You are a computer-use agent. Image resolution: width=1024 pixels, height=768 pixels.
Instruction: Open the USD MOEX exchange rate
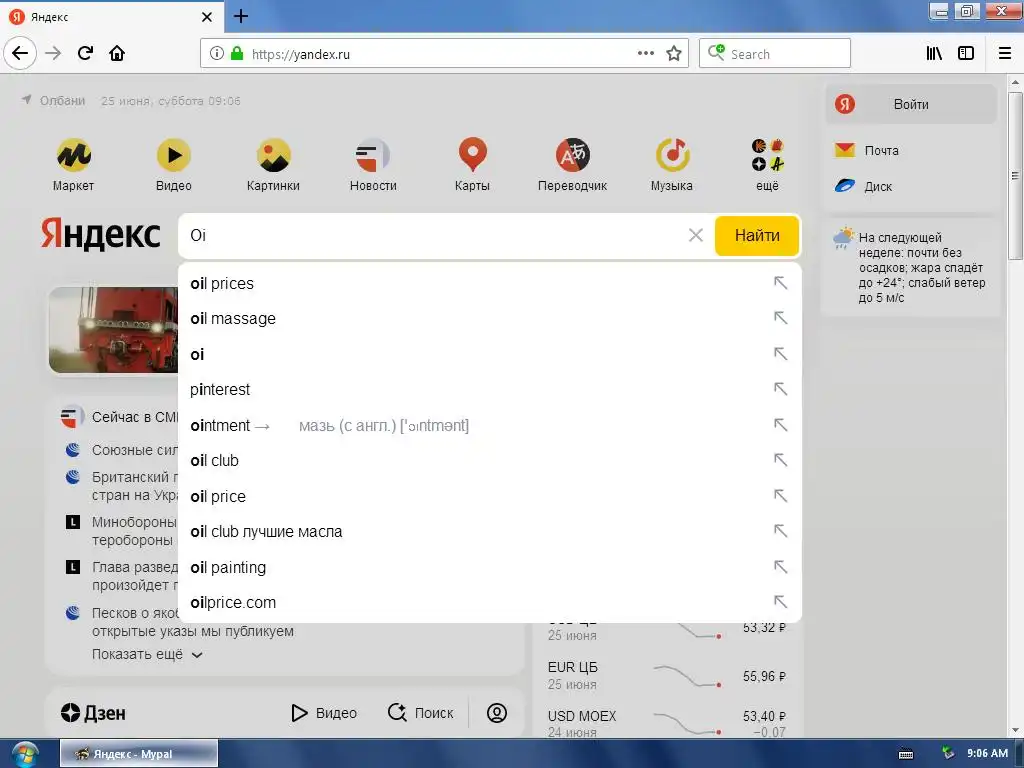click(667, 724)
